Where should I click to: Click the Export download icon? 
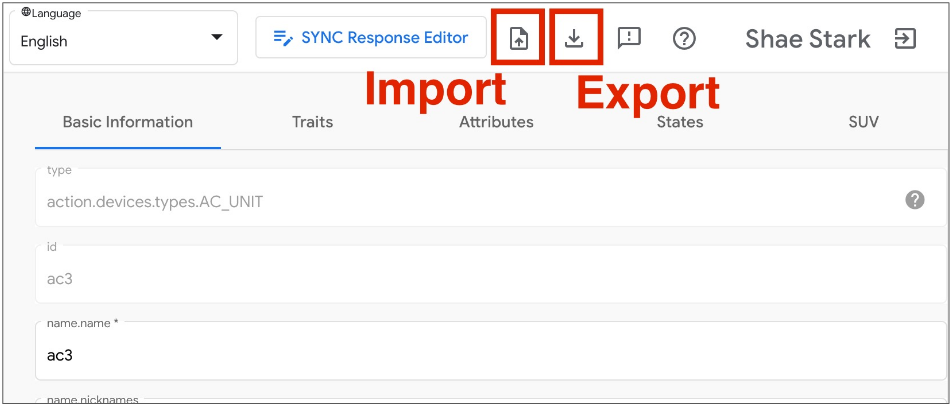click(x=574, y=39)
